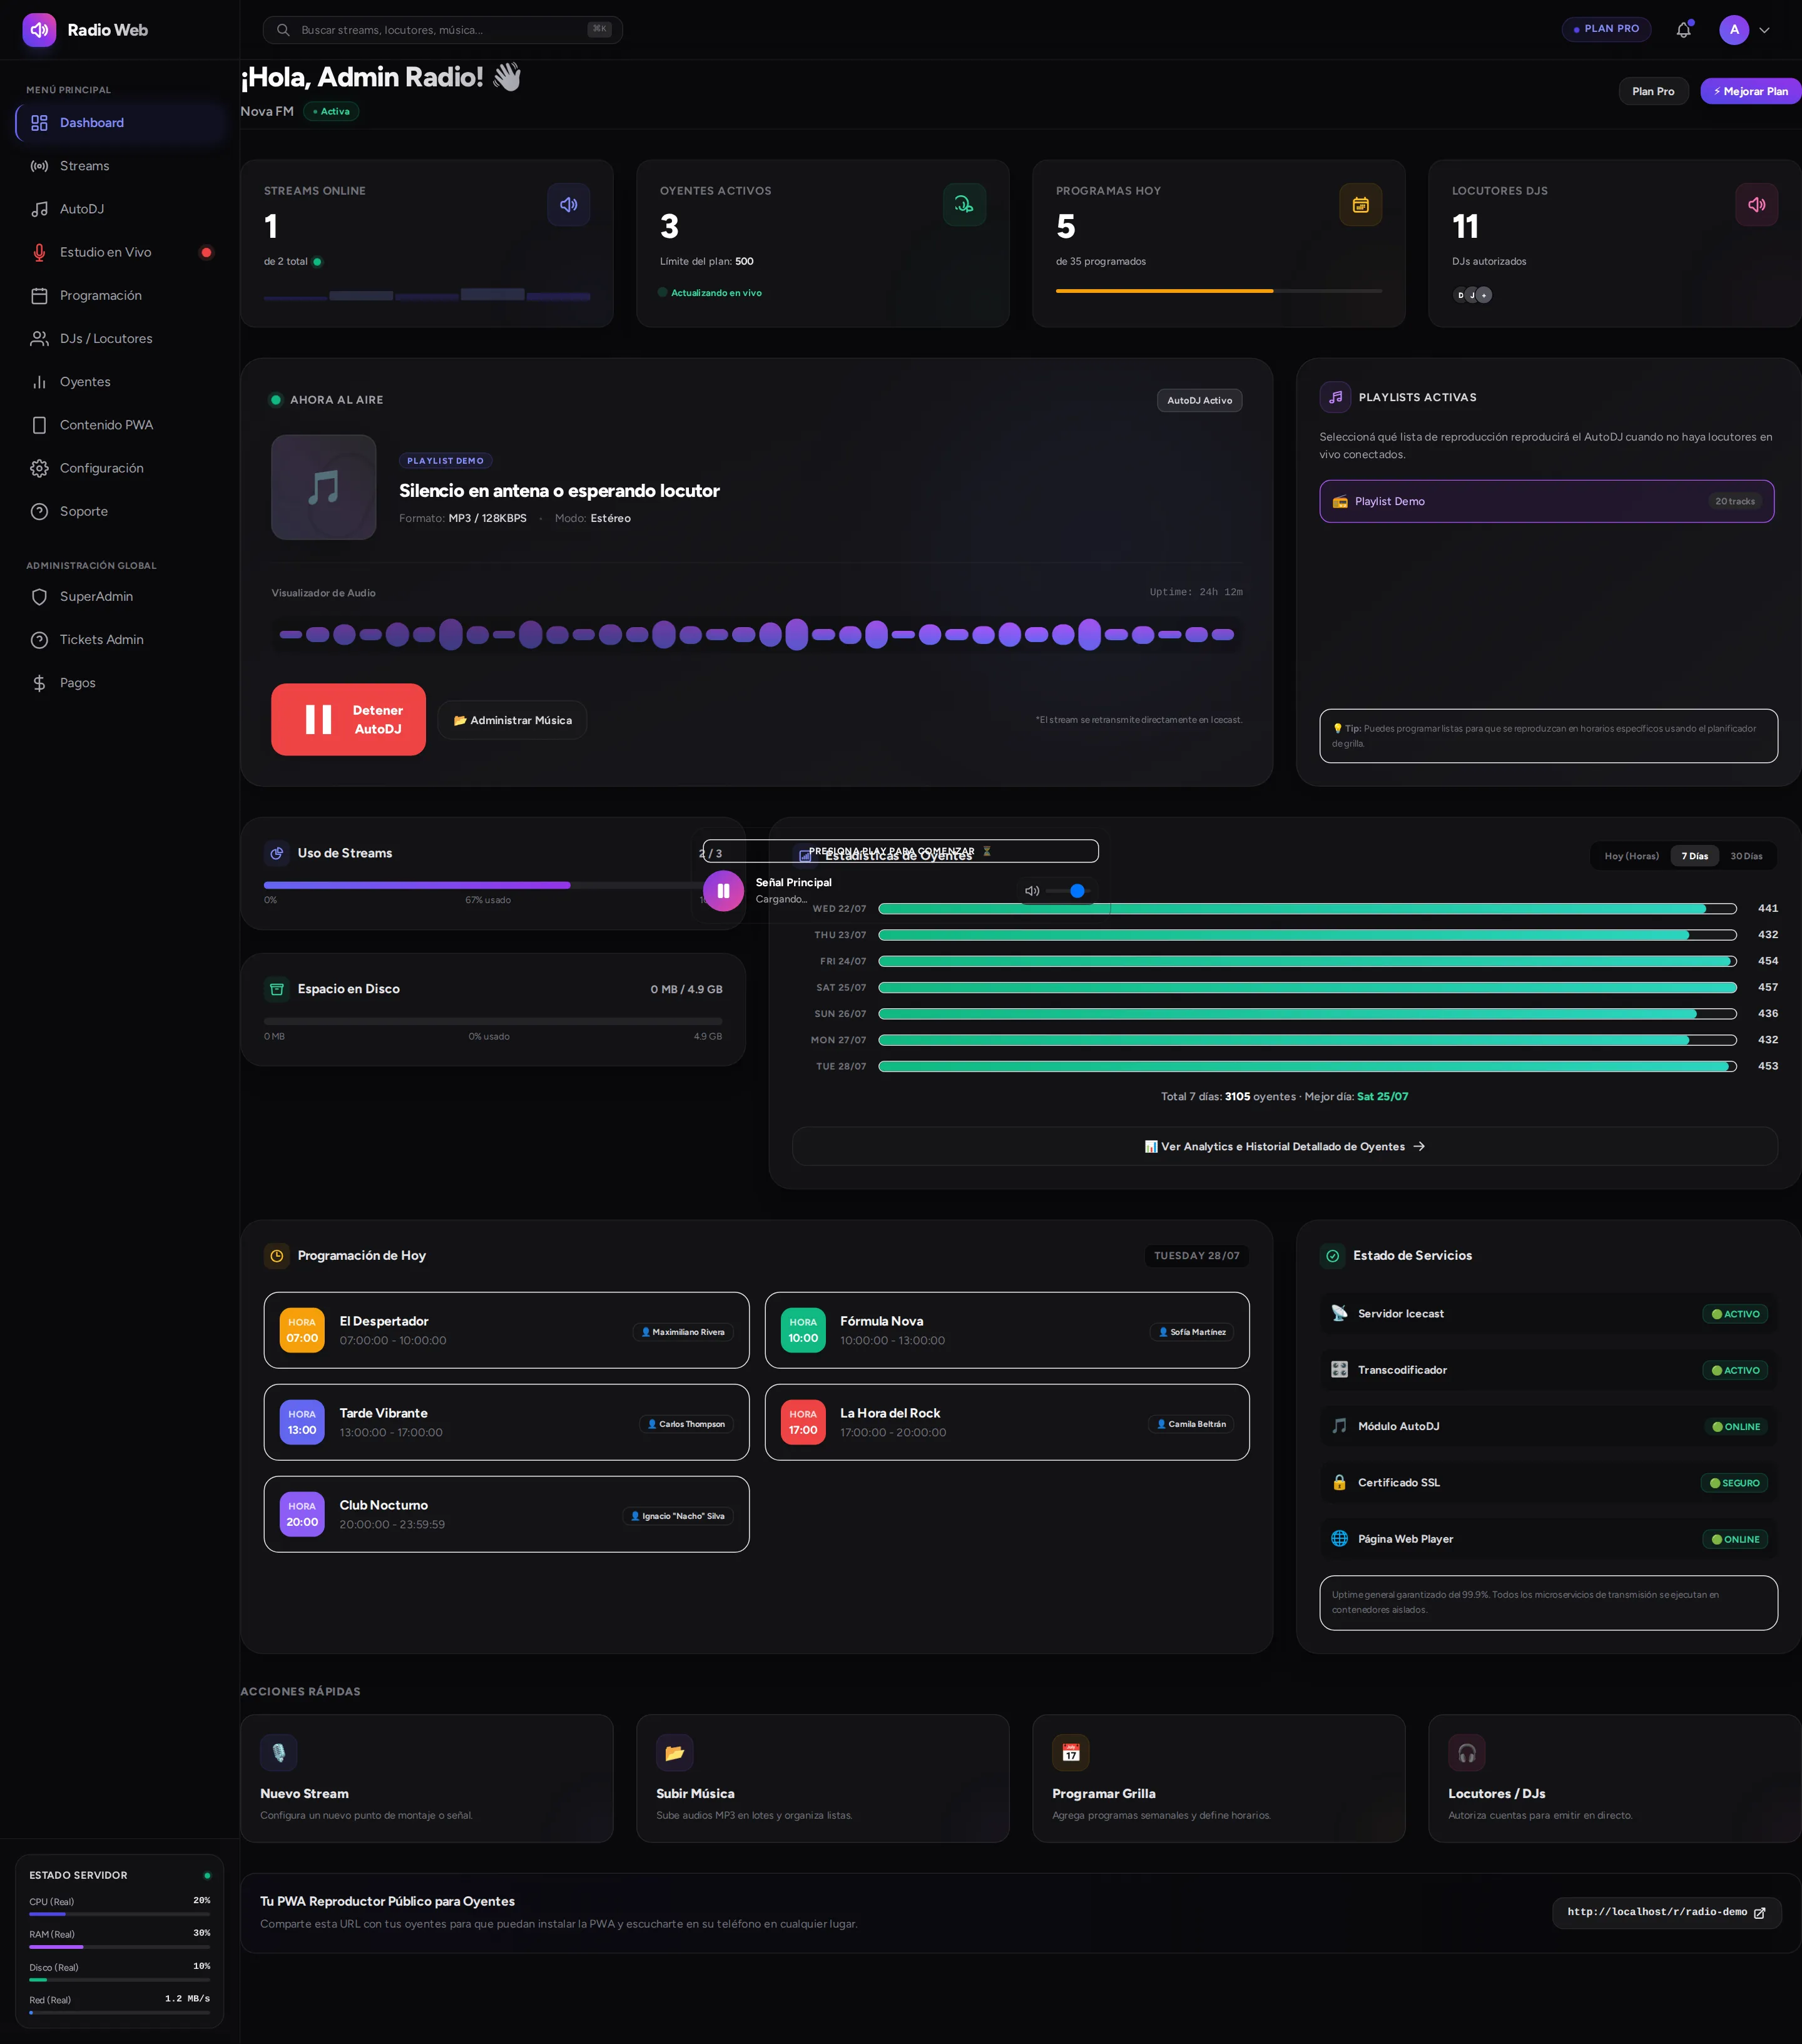
Task: Click the album art music note thumbnail
Action: click(324, 487)
